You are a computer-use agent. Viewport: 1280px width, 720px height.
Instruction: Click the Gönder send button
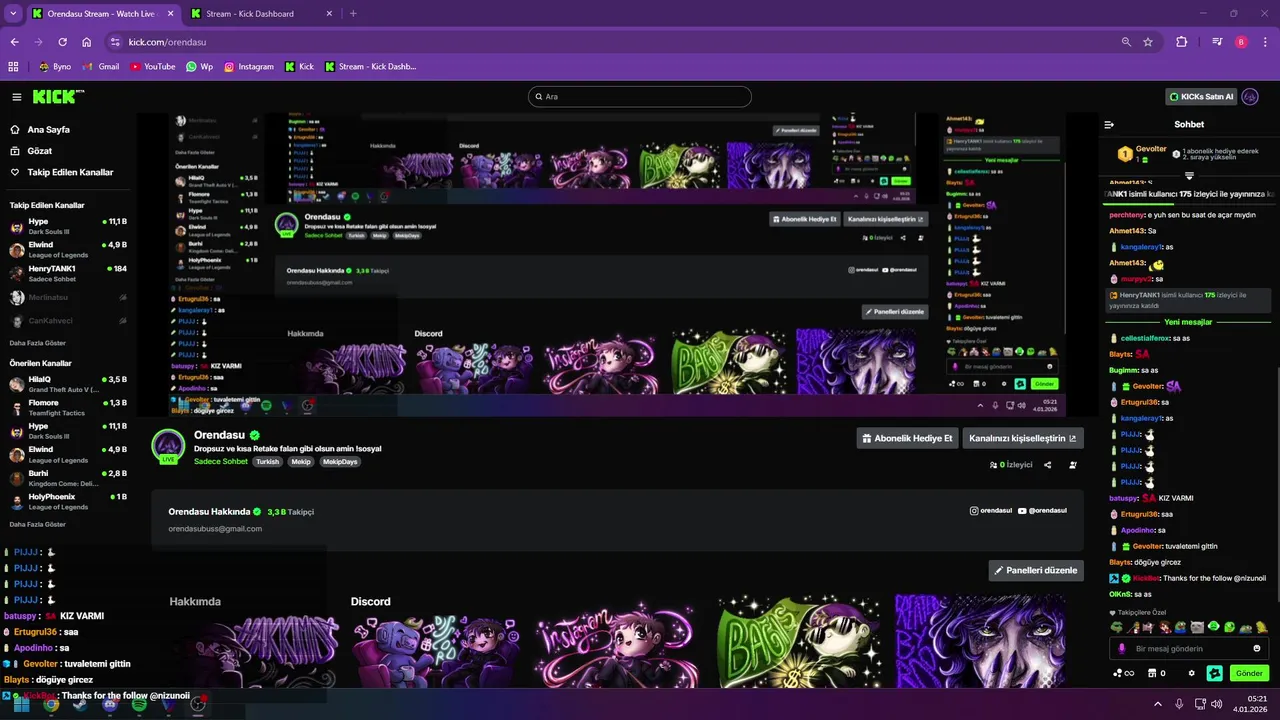pos(1249,673)
